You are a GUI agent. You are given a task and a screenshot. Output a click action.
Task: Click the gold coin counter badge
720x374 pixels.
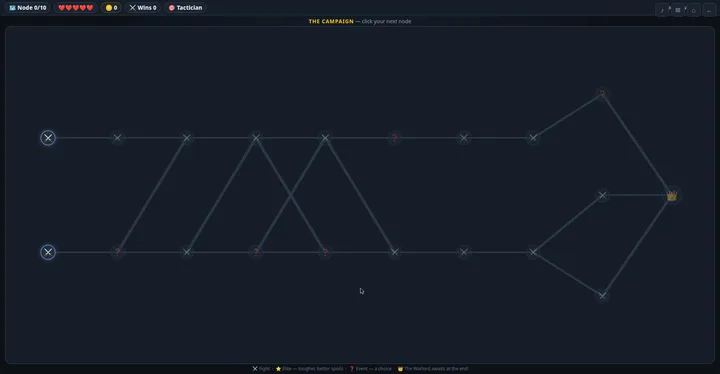pyautogui.click(x=111, y=8)
